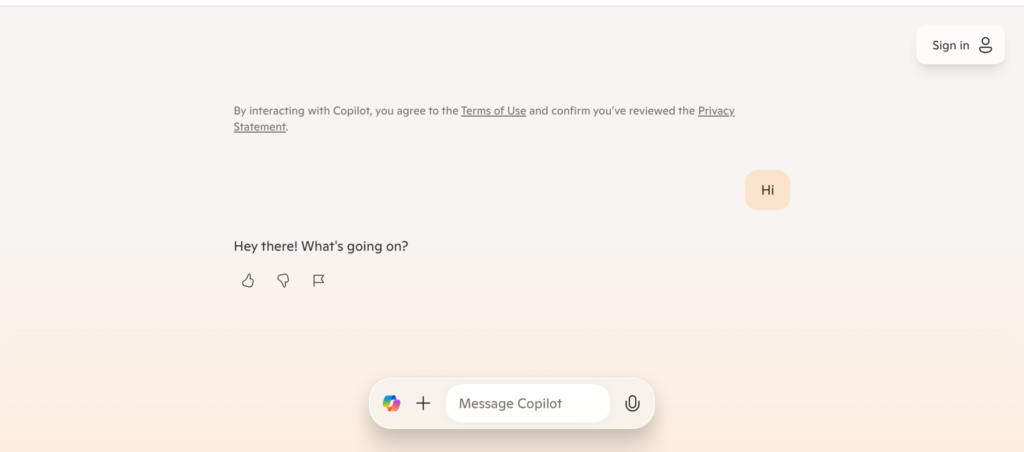
Task: Click the "and confirm you've reviewed the" text
Action: tap(611, 111)
